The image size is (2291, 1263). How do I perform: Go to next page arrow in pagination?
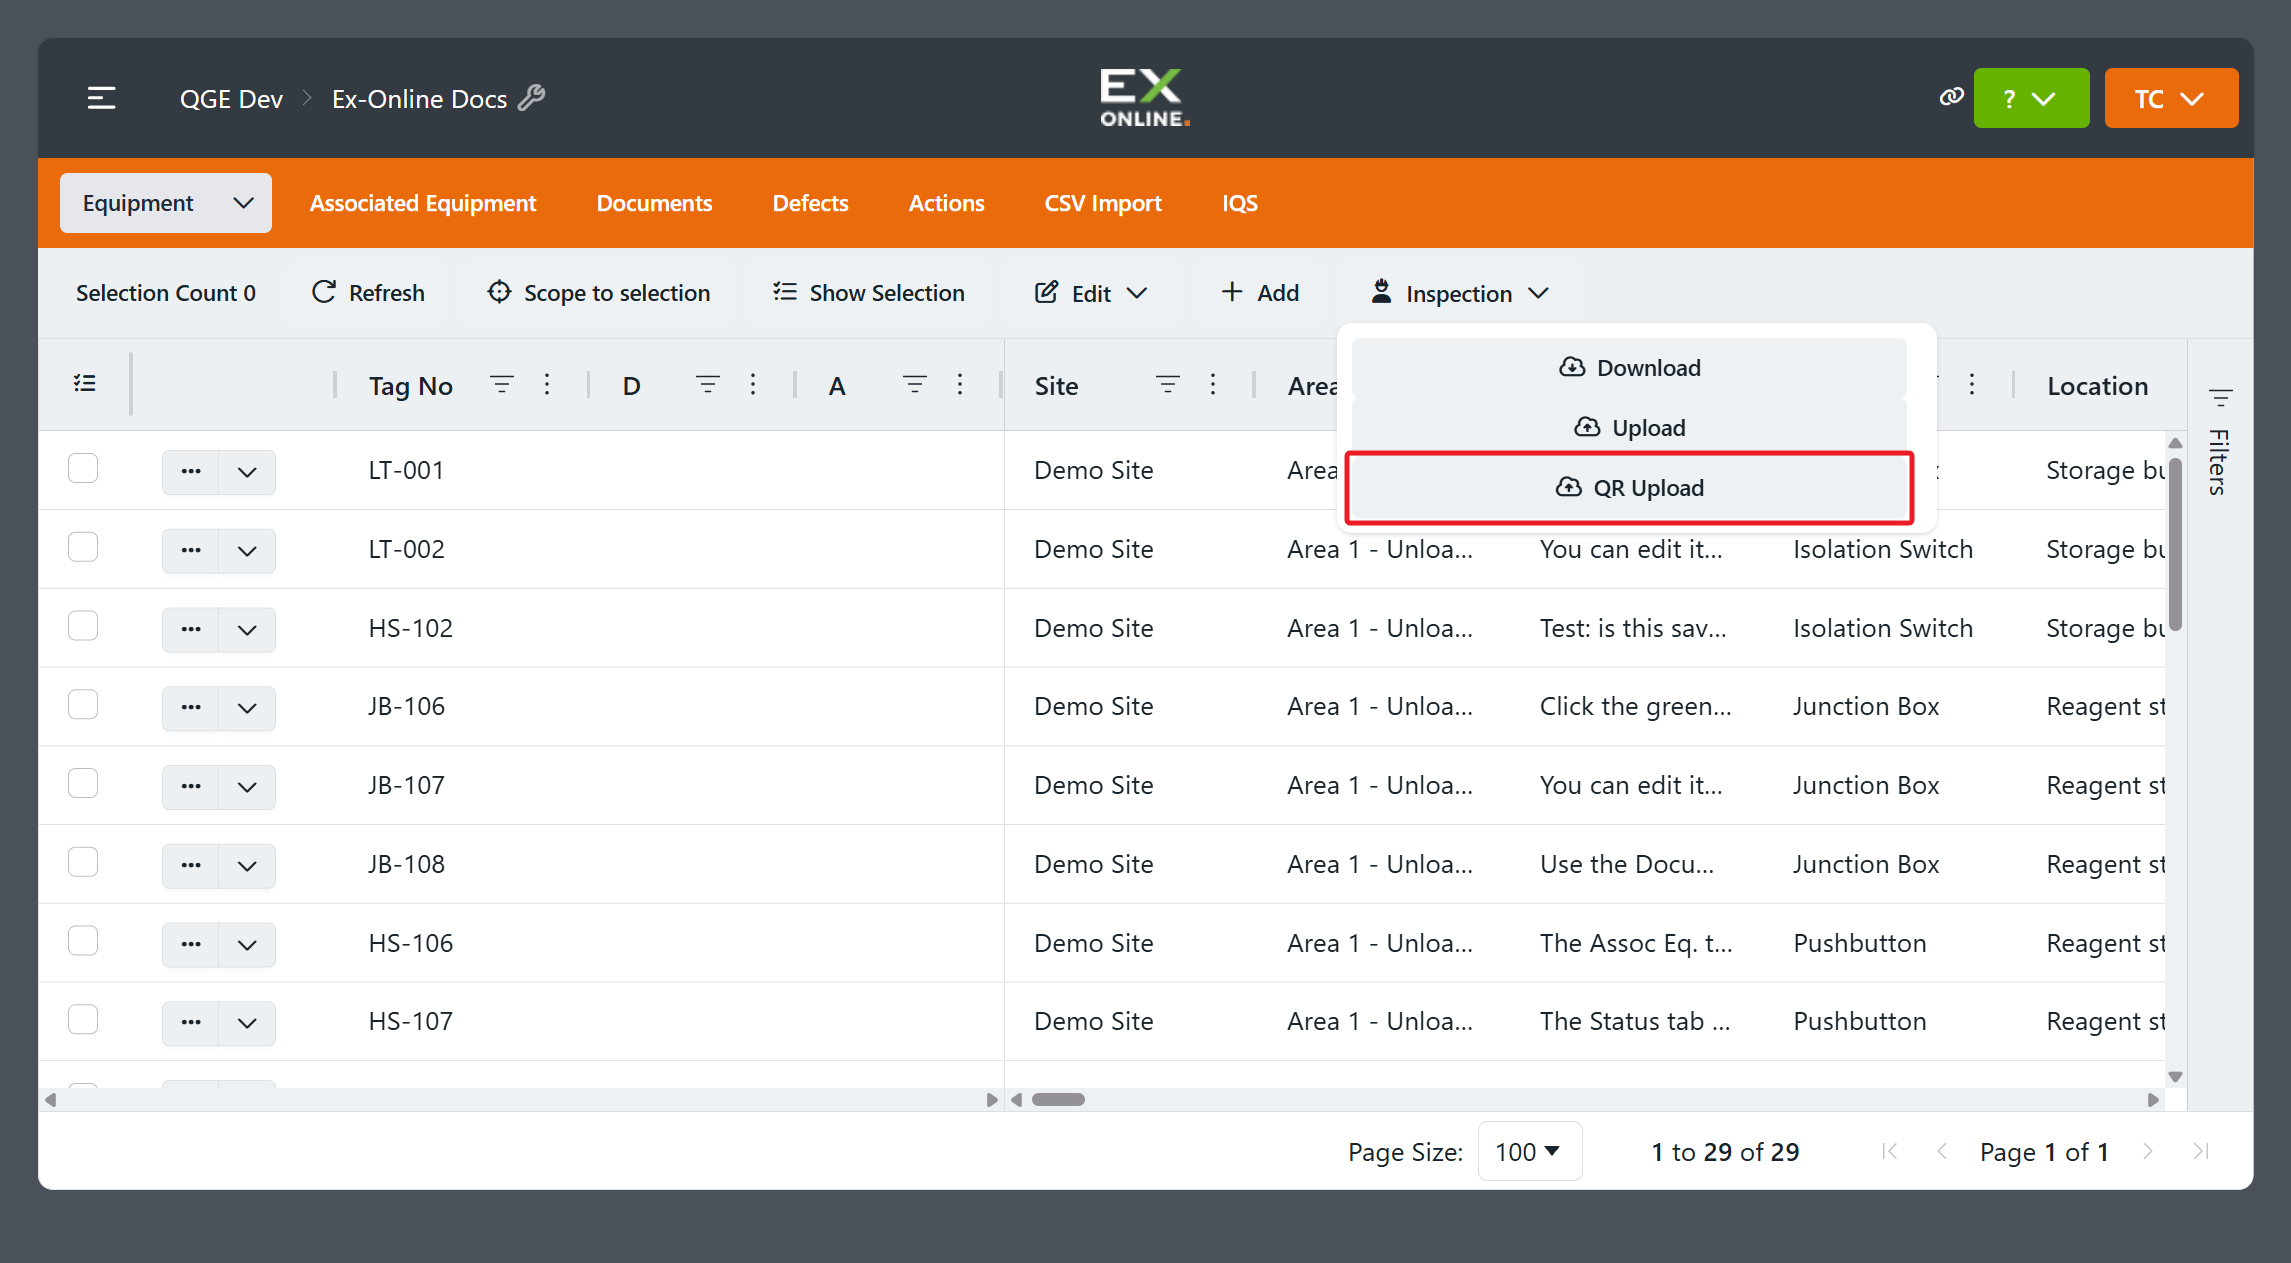[2148, 1152]
